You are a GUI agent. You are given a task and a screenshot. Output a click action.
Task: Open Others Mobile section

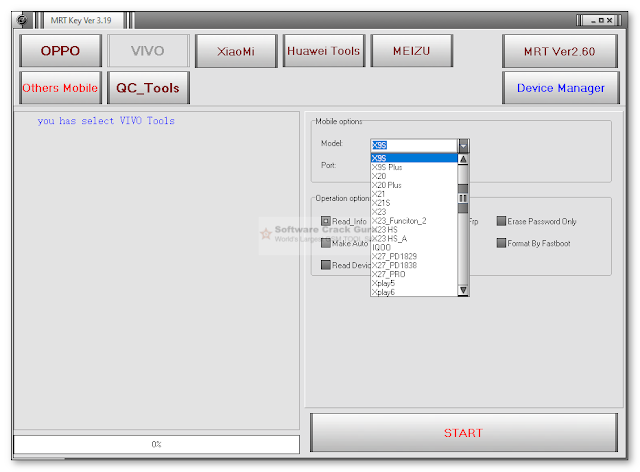(x=60, y=88)
